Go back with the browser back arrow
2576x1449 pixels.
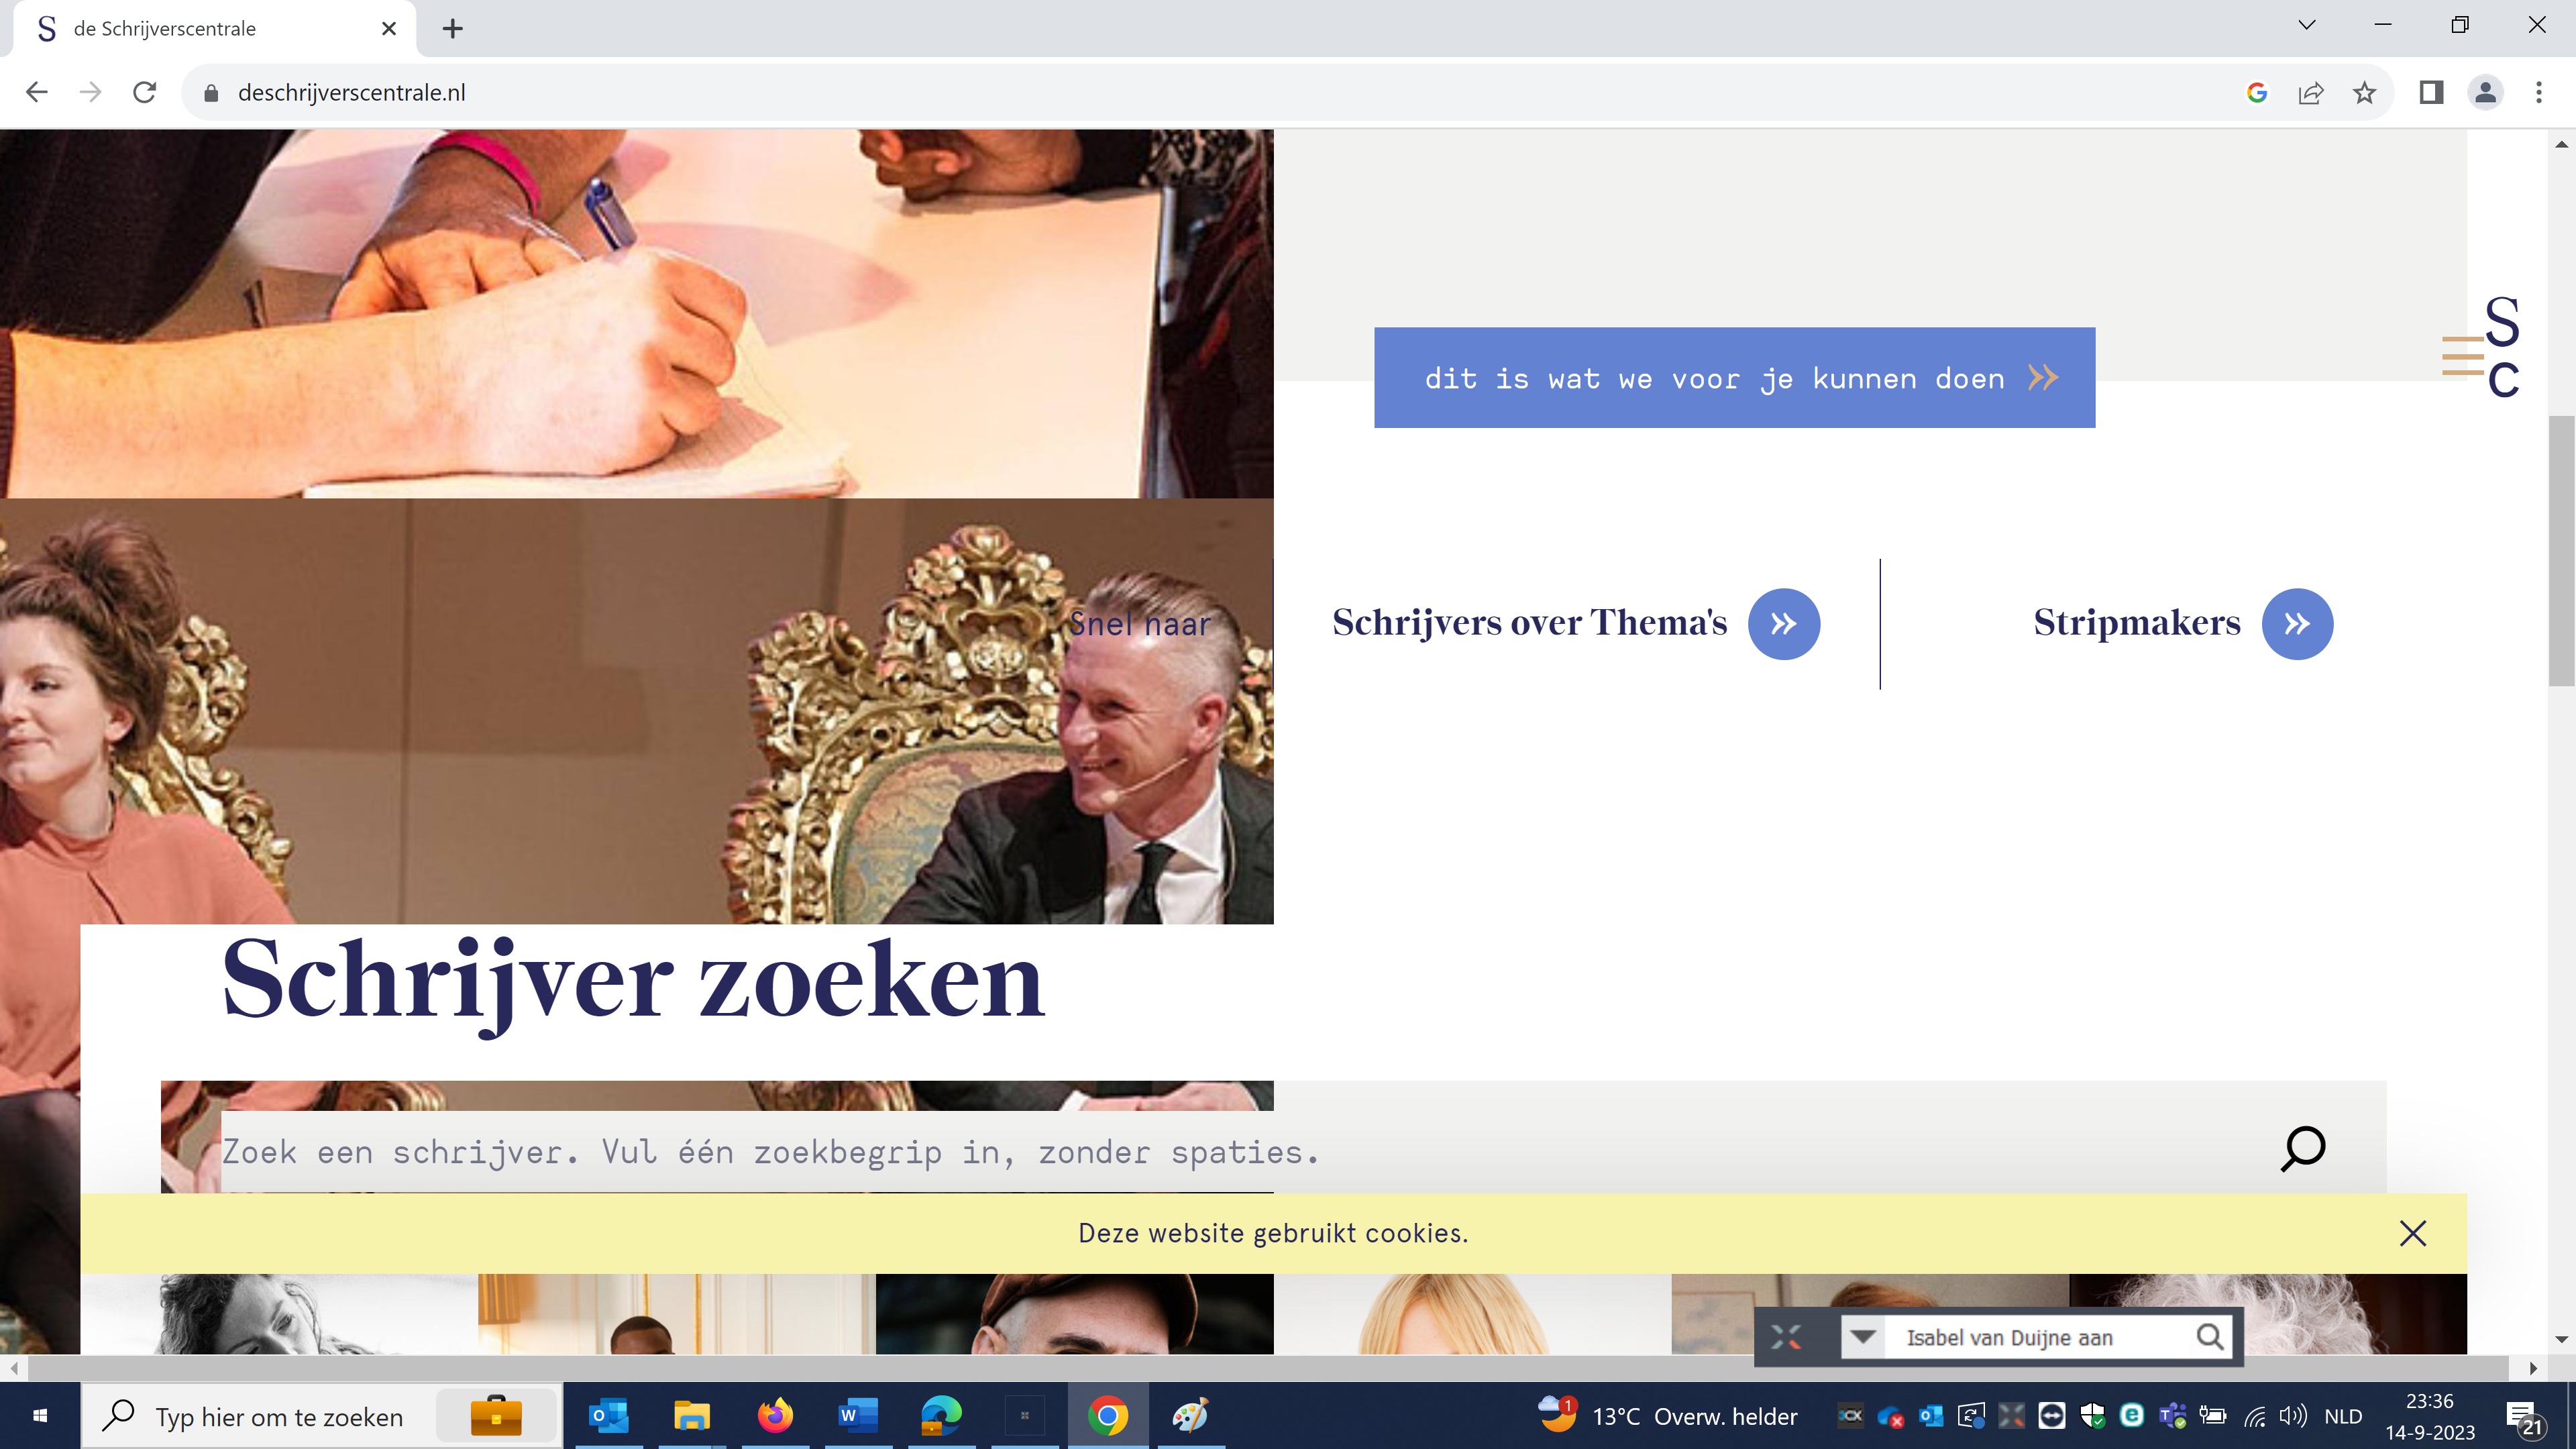[x=37, y=93]
